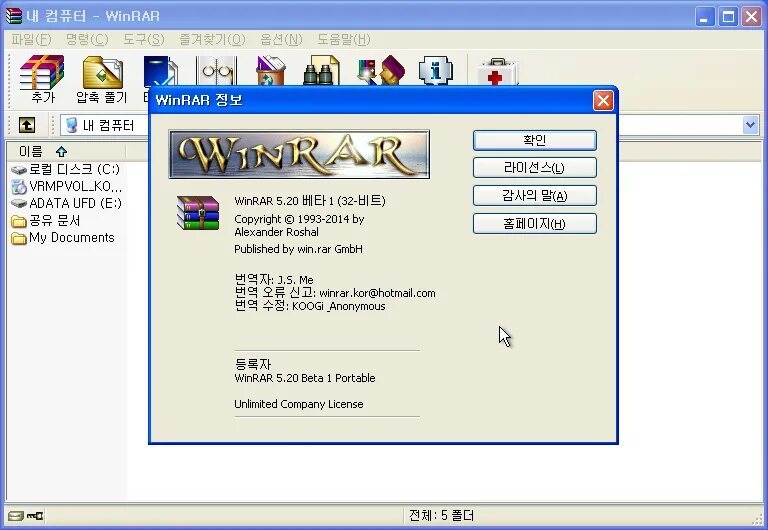Click the up one level folder icon

click(27, 125)
